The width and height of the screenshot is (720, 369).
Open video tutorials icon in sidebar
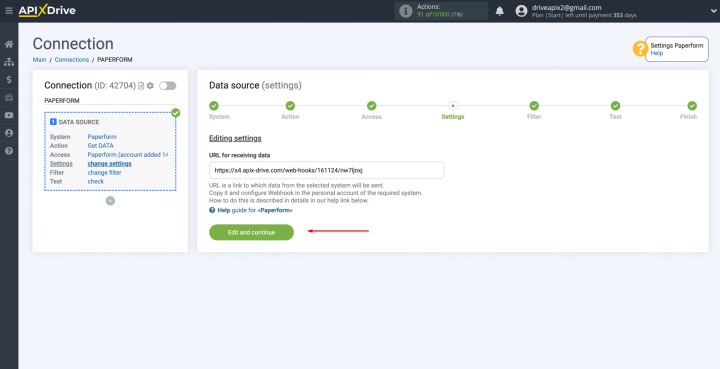tap(9, 115)
